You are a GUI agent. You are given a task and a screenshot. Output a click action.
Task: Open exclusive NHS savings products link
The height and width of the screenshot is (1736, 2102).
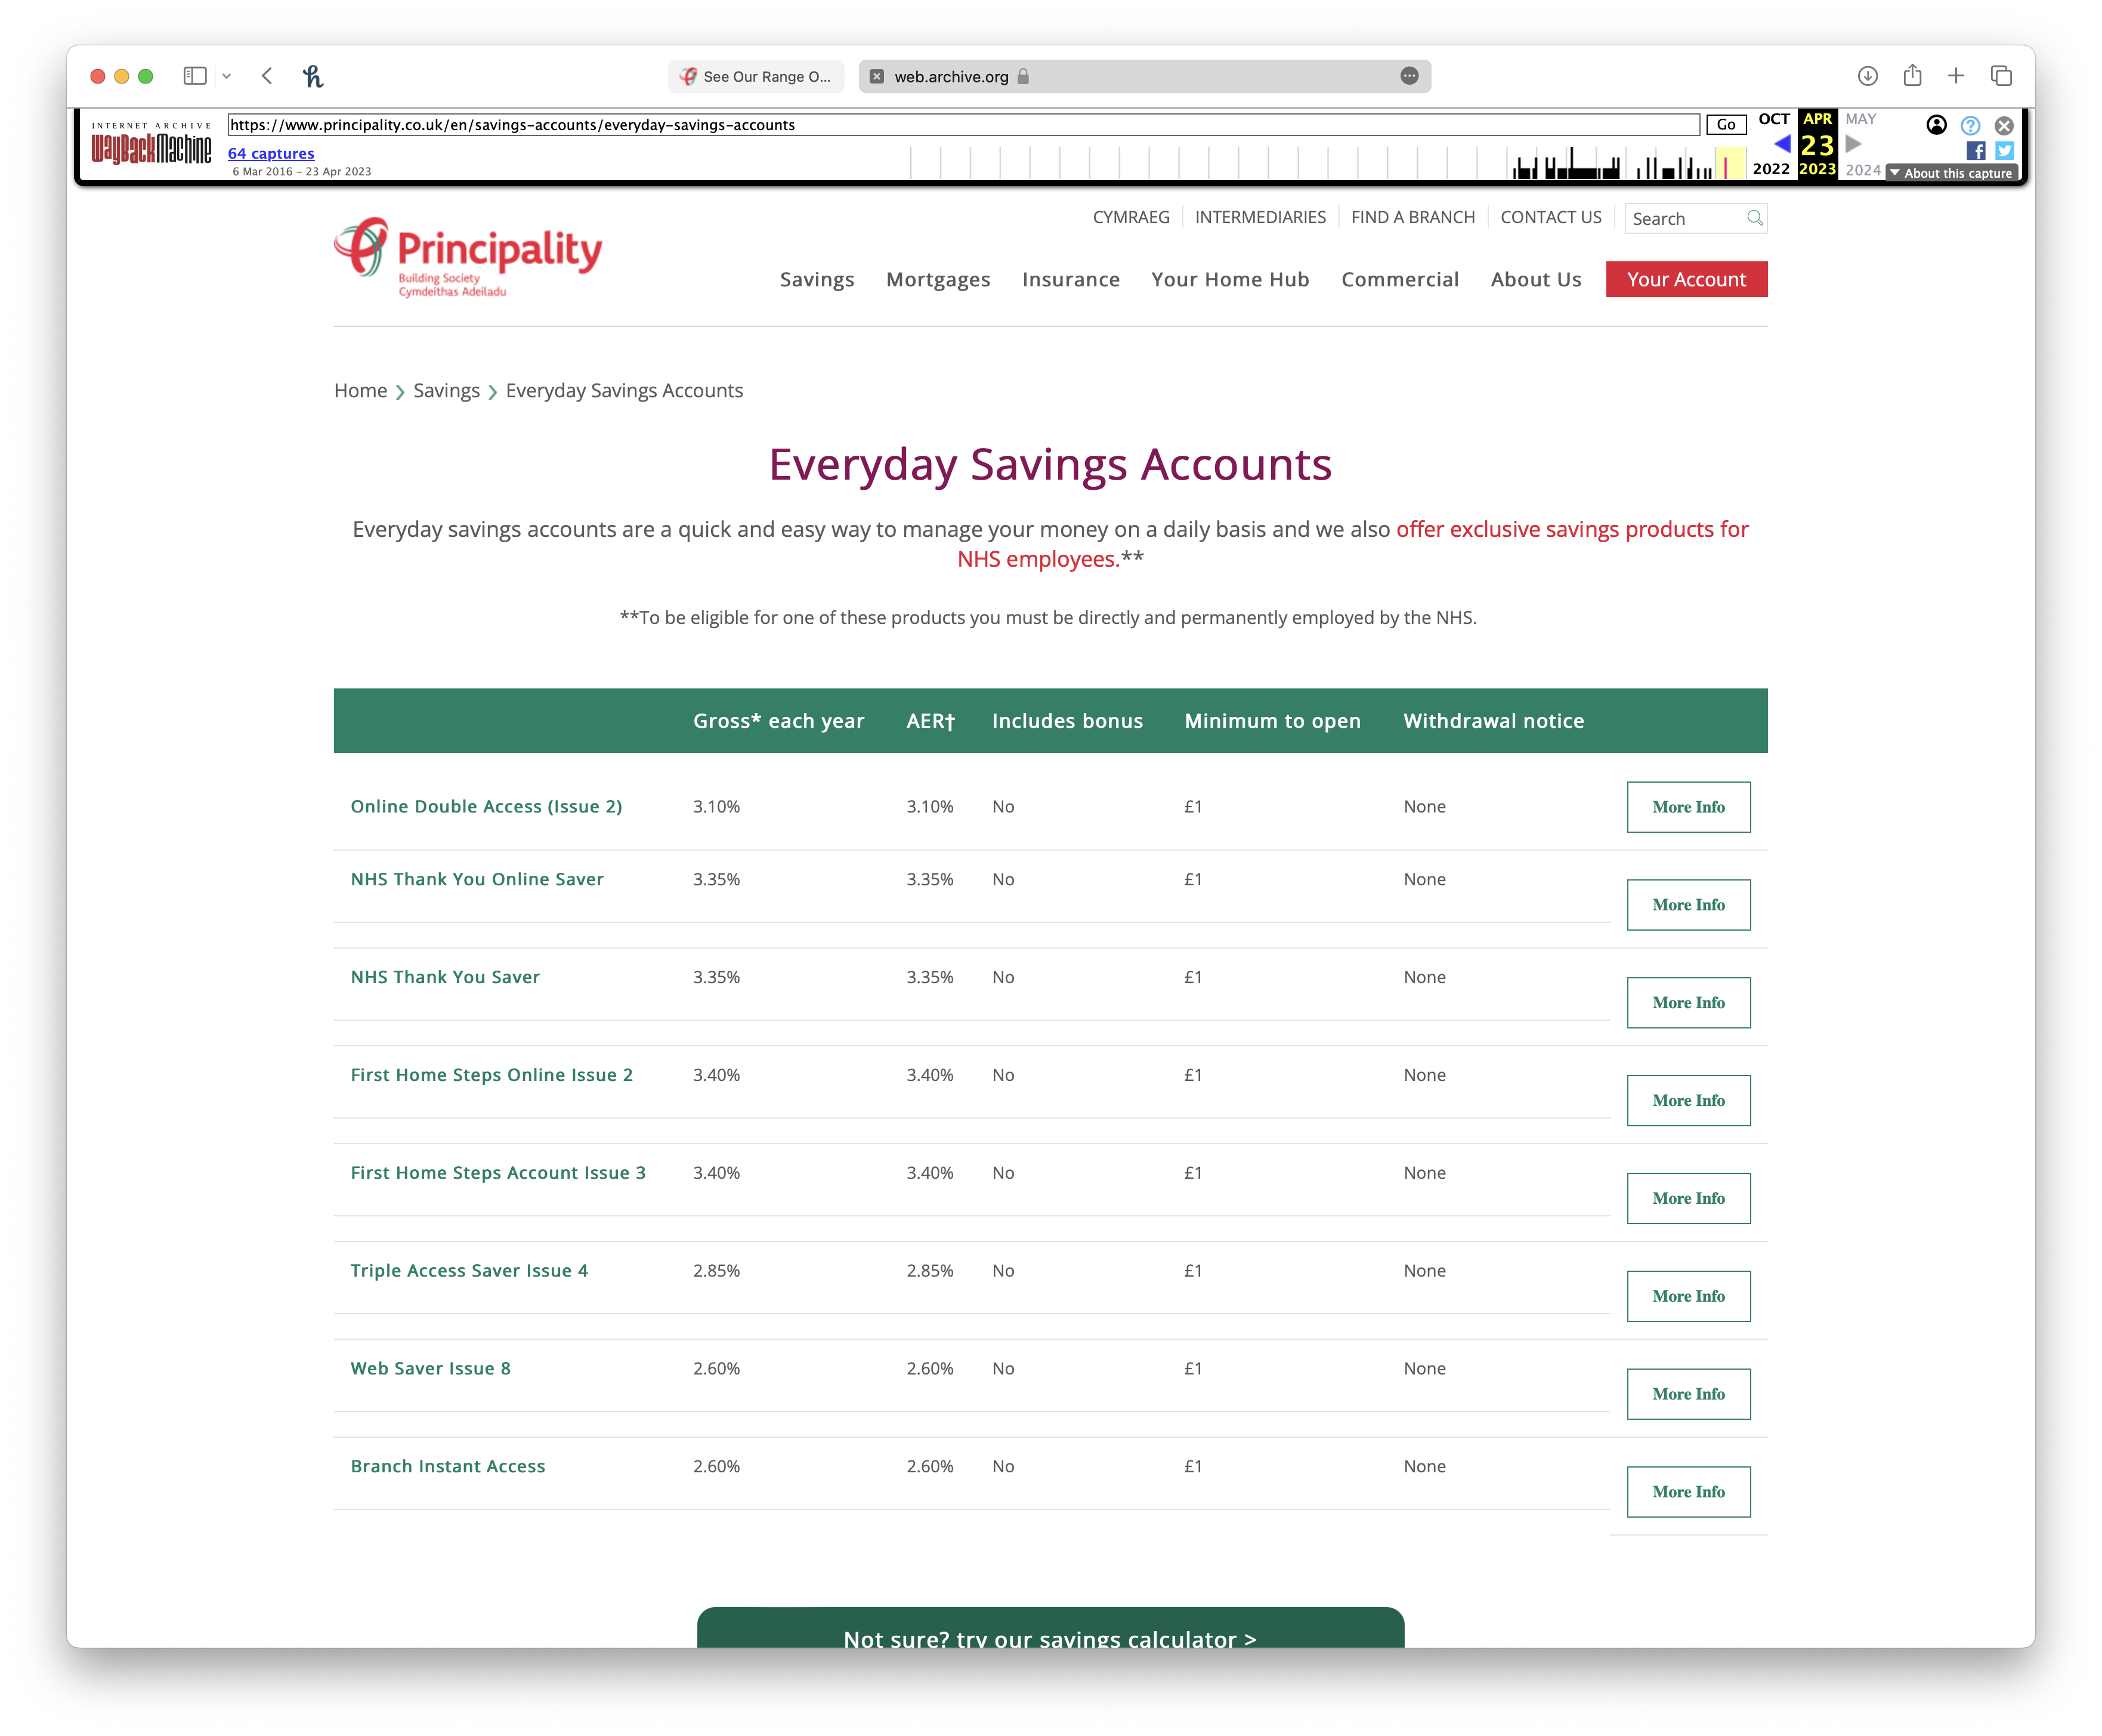click(x=1572, y=529)
